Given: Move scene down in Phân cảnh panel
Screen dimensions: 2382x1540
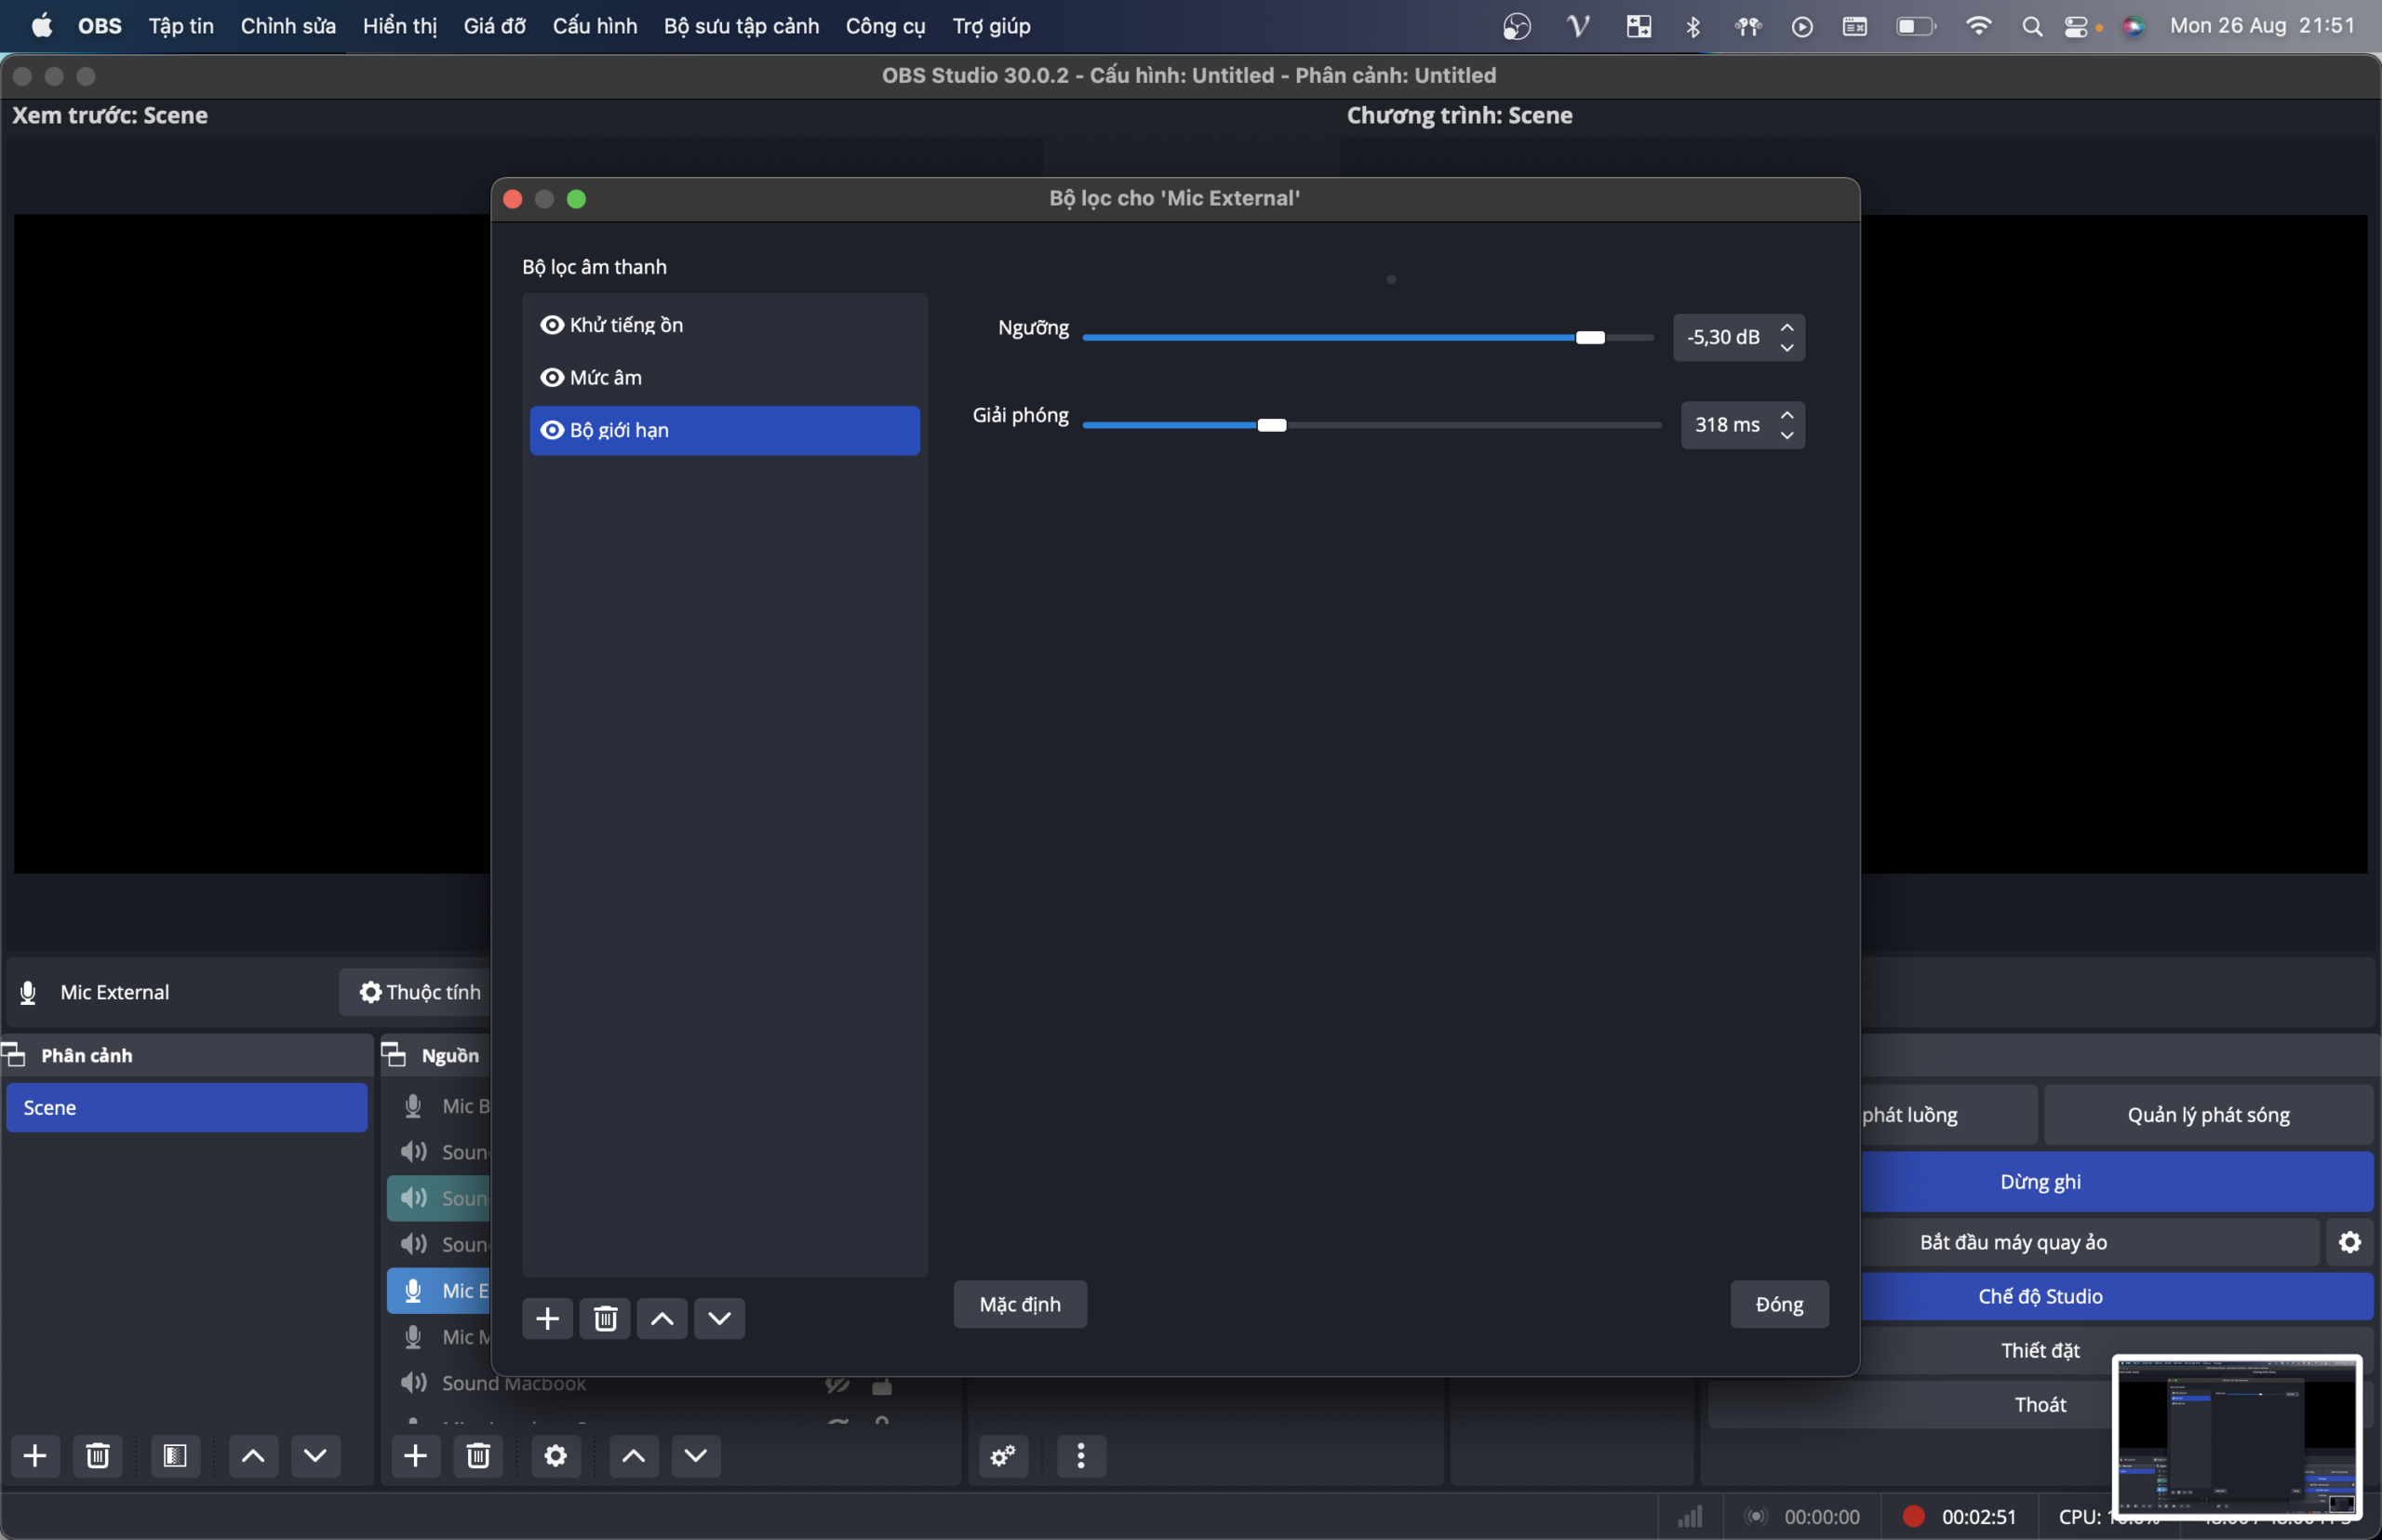Looking at the screenshot, I should click(315, 1456).
